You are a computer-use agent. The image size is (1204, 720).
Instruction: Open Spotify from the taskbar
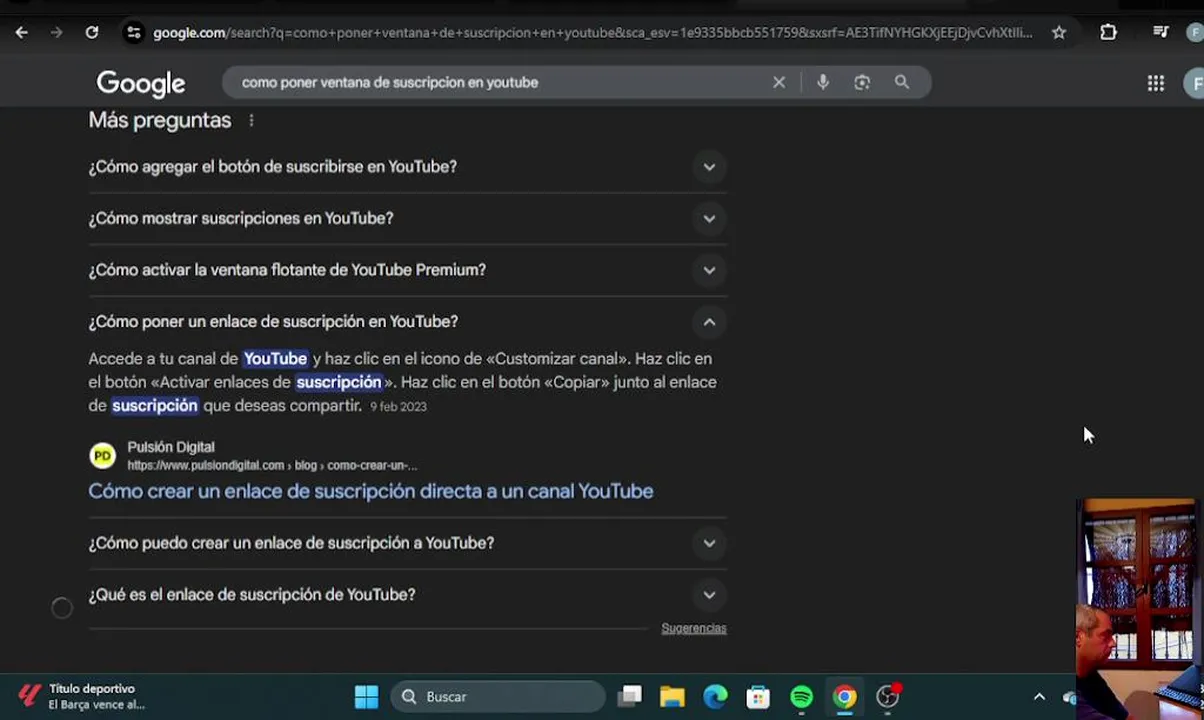801,697
